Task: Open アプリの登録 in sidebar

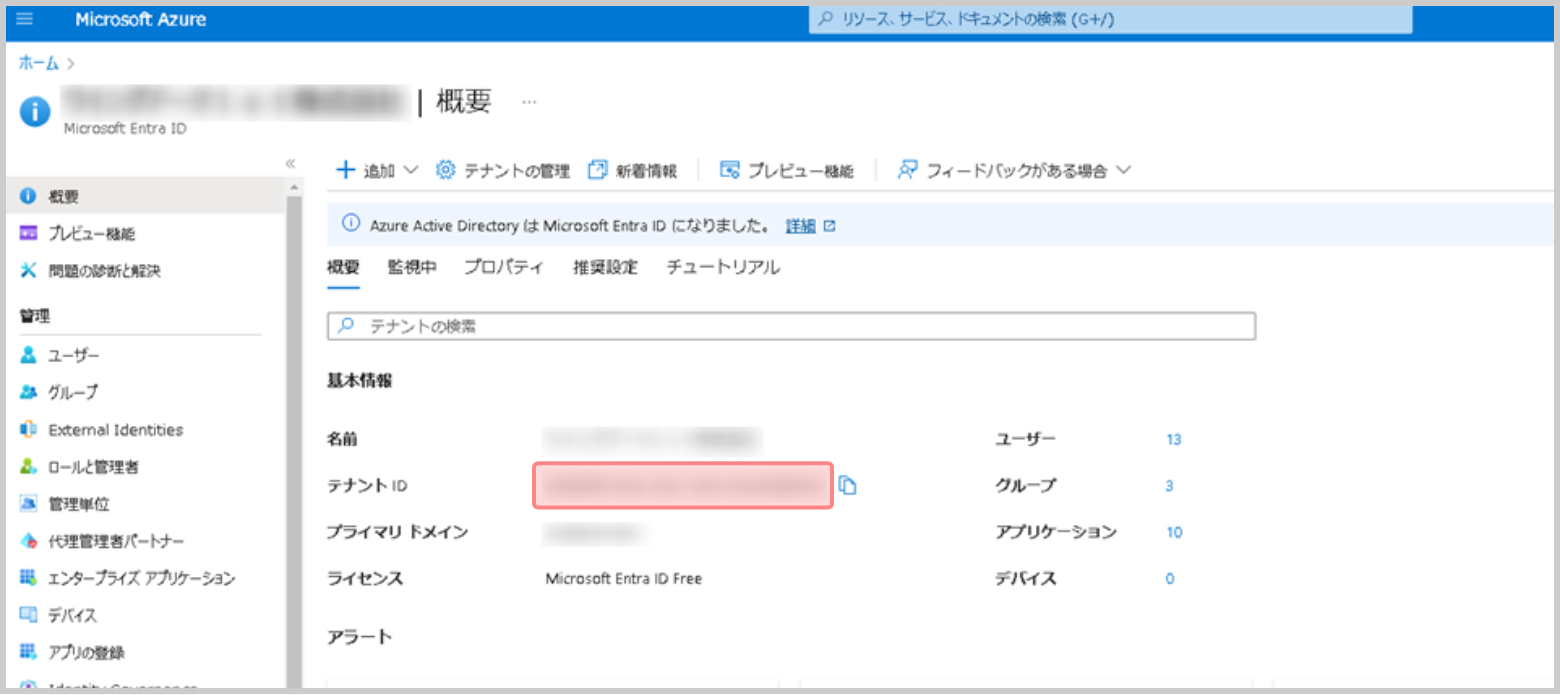Action: point(86,652)
